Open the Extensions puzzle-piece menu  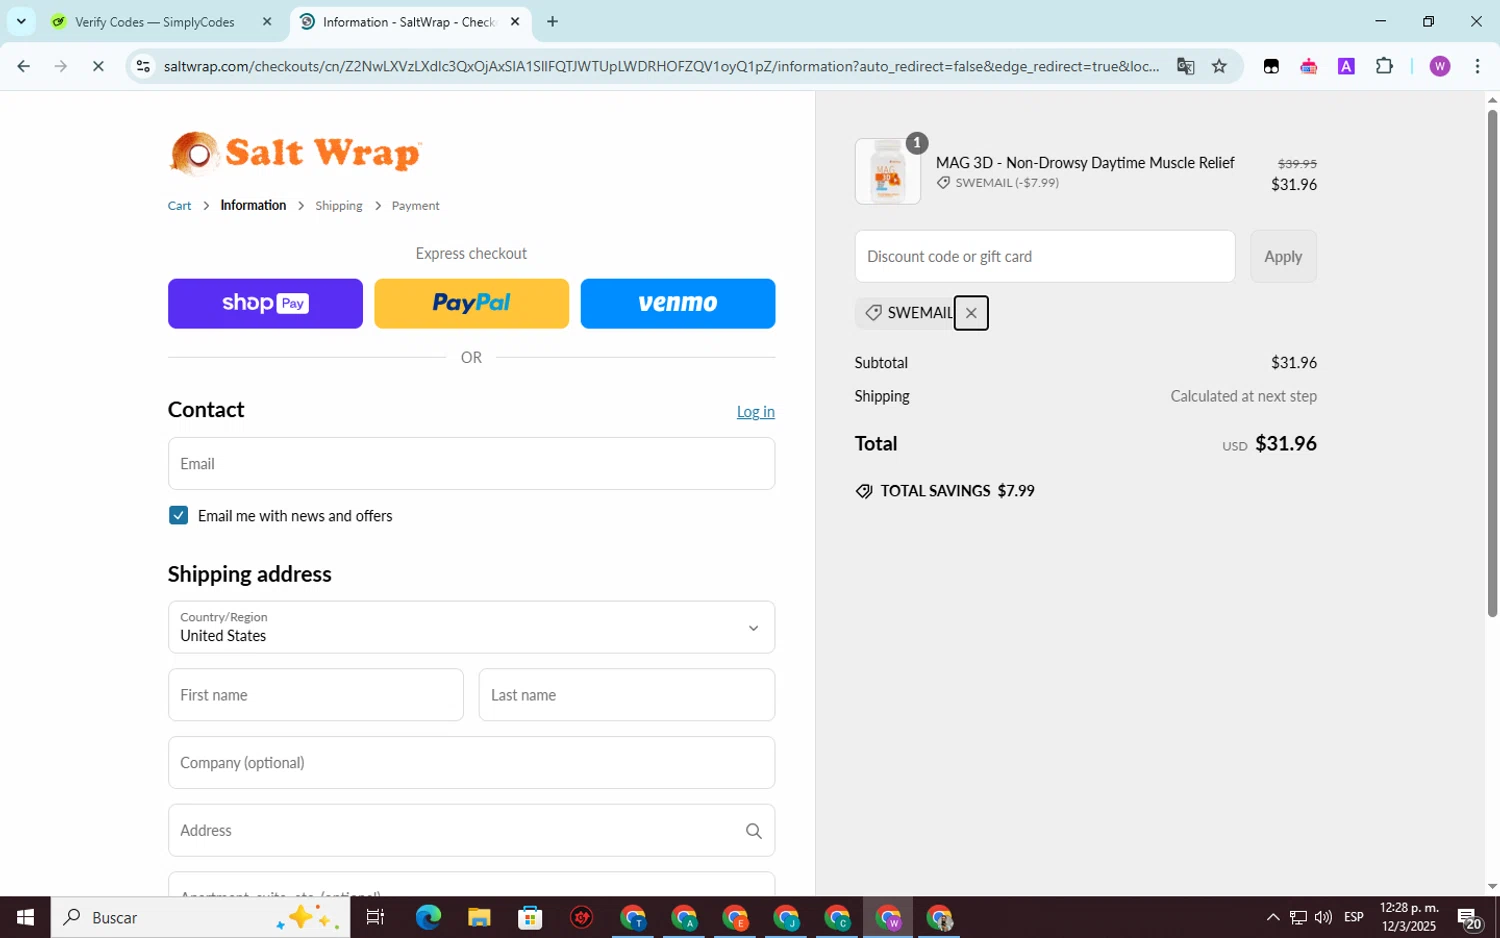pyautogui.click(x=1384, y=66)
